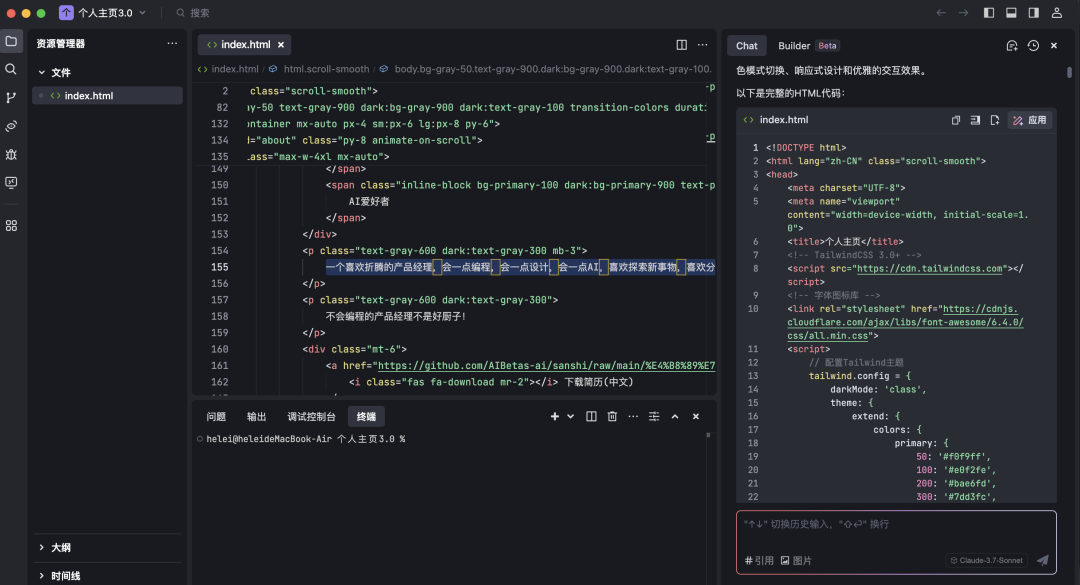
Task: Split the editor to the right
Action: tap(681, 45)
